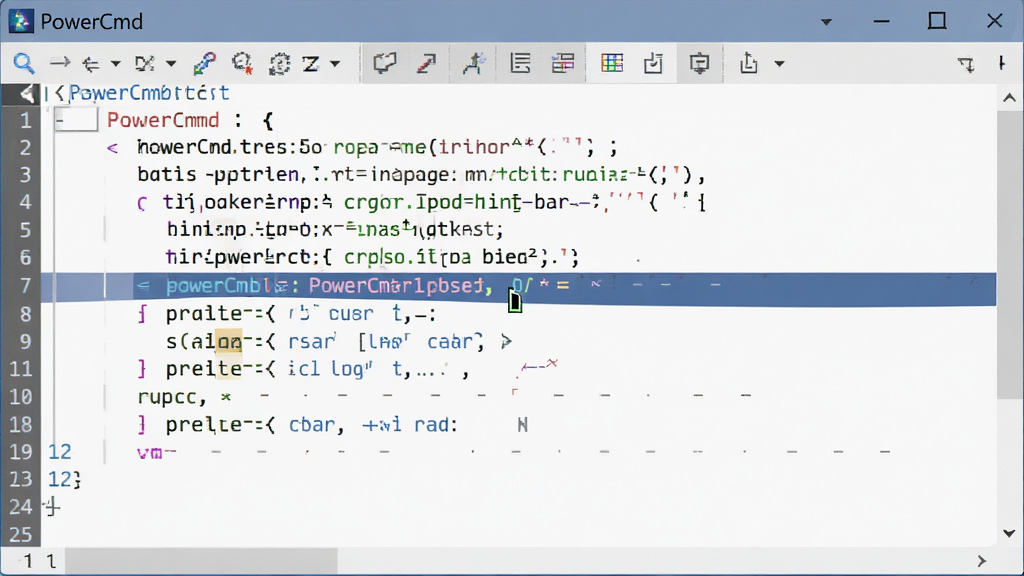The width and height of the screenshot is (1024, 576).
Task: Click line number 2 in the gutter
Action: pos(25,148)
